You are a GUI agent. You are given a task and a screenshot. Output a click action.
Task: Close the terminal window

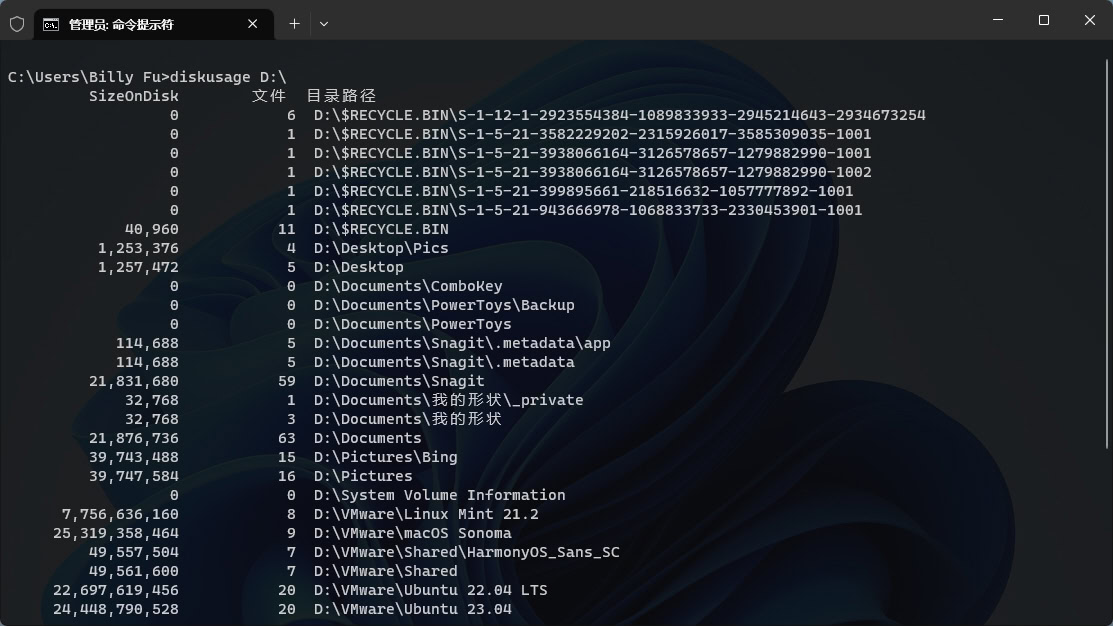1090,20
